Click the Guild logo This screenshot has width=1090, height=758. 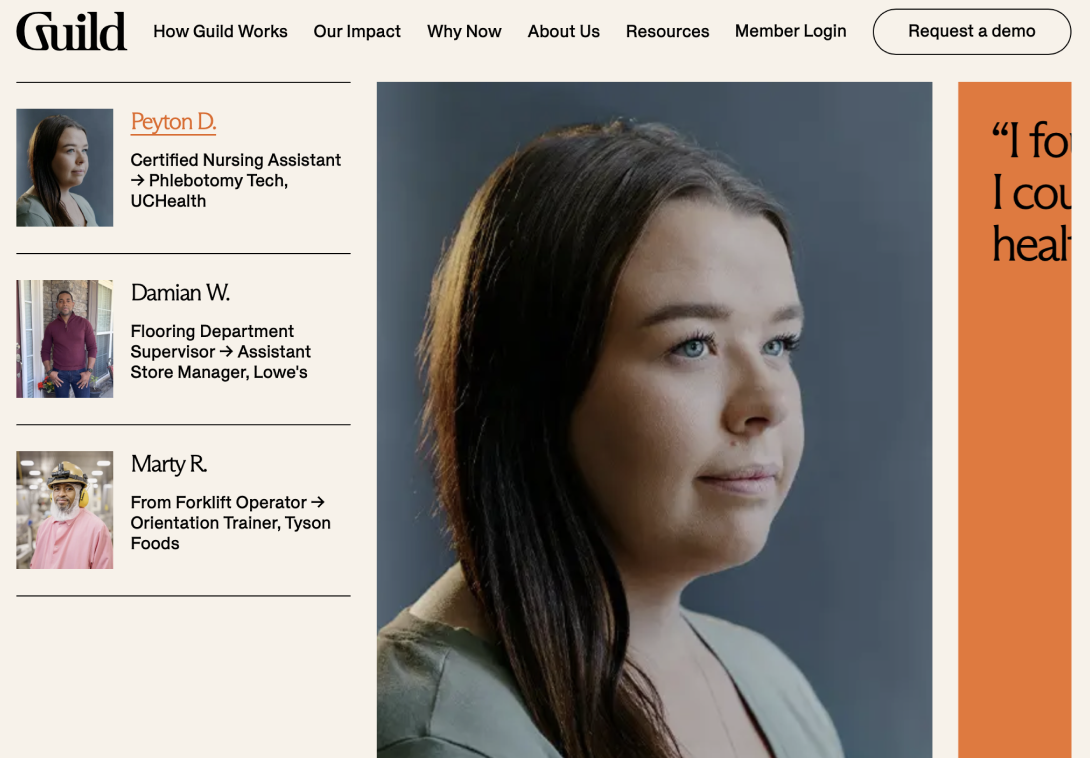[72, 31]
